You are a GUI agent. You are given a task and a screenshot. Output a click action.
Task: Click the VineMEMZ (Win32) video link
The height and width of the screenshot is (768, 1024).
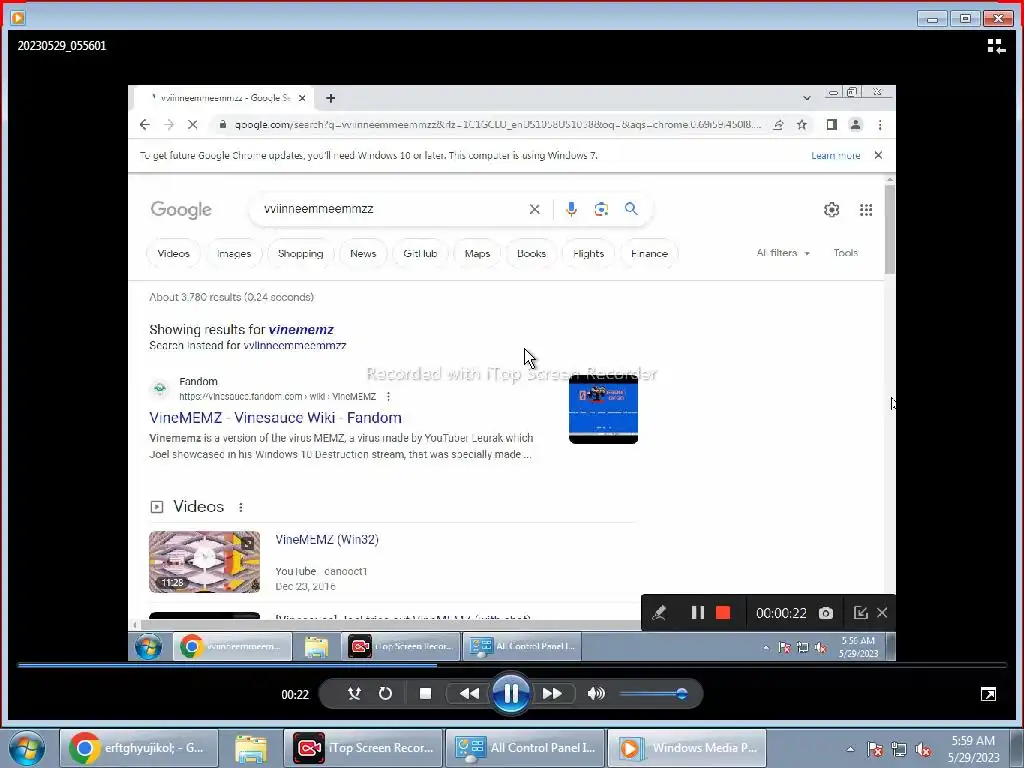click(x=327, y=539)
